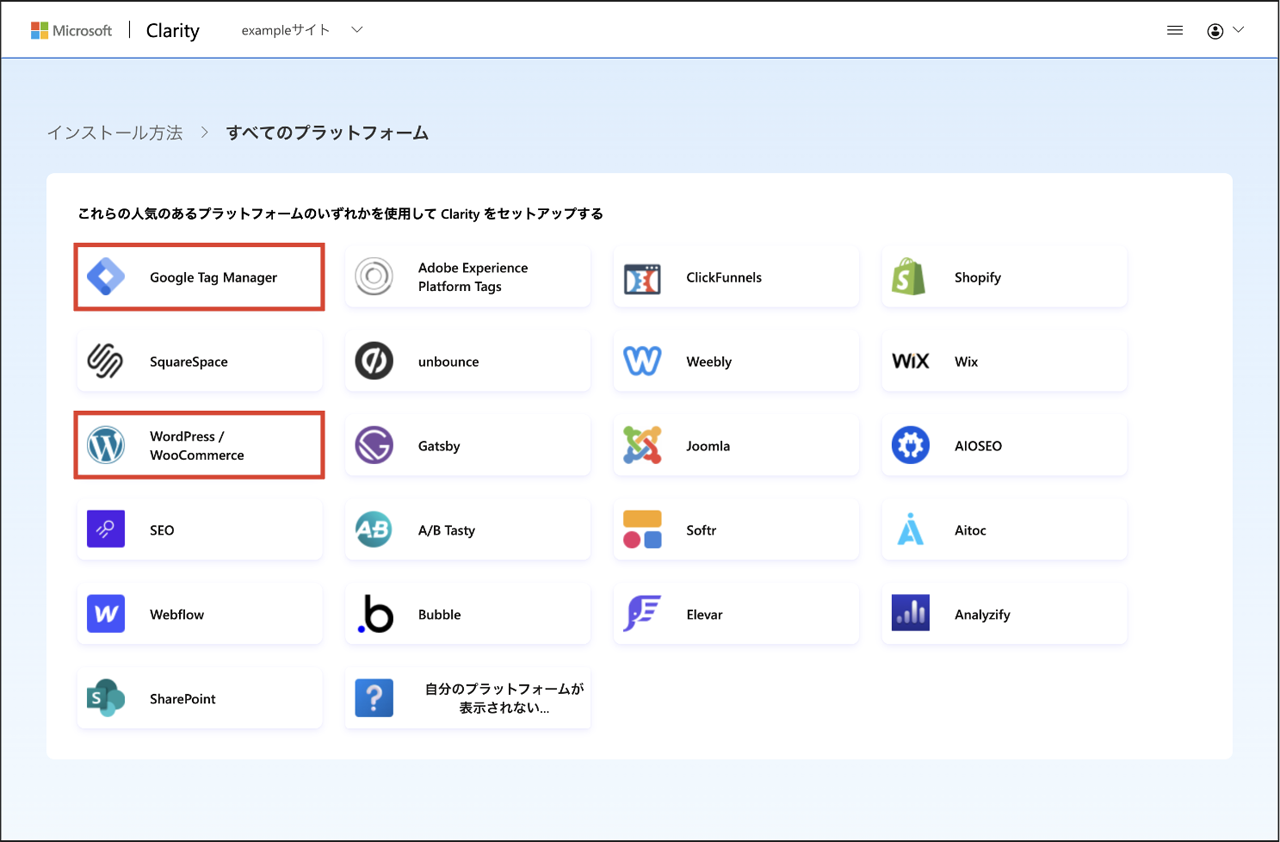Select the A/B Tasty label

pos(446,530)
